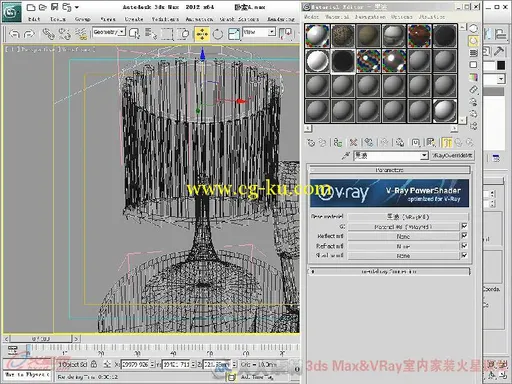Click the Save File icon in quick access toolbar
The width and height of the screenshot is (512, 384).
coord(54,7)
